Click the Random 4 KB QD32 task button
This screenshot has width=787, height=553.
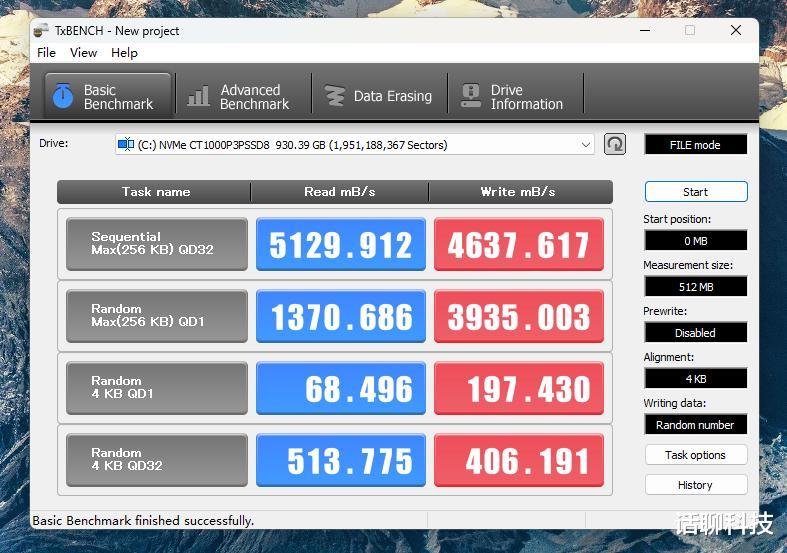157,460
